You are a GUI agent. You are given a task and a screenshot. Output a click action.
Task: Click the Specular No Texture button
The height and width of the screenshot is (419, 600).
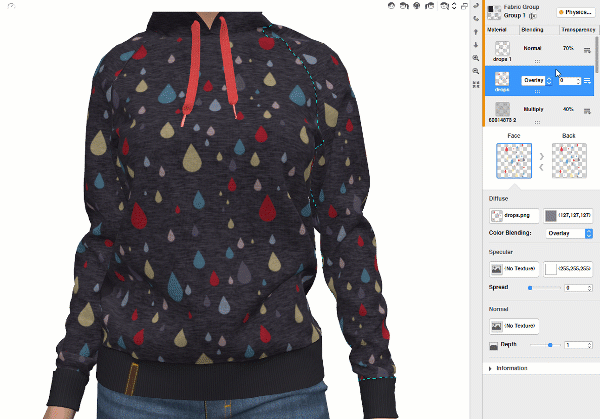click(x=514, y=269)
